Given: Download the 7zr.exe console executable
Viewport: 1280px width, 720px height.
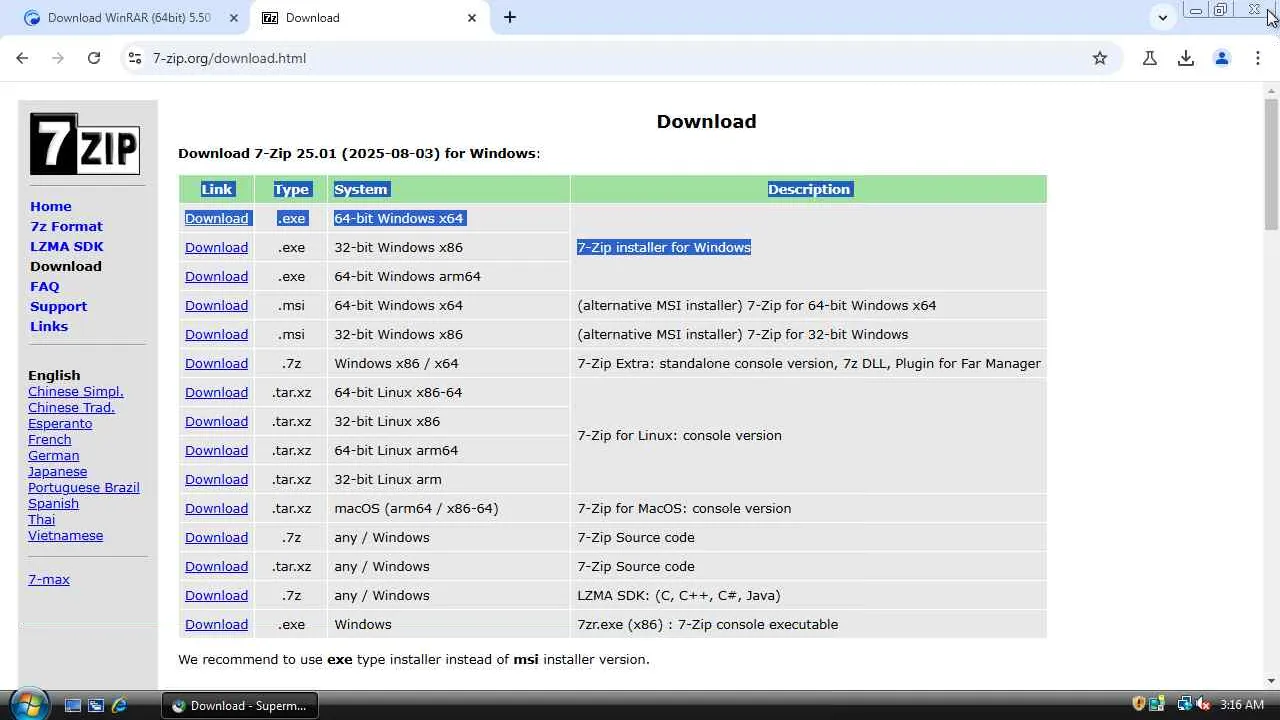Looking at the screenshot, I should tap(216, 624).
